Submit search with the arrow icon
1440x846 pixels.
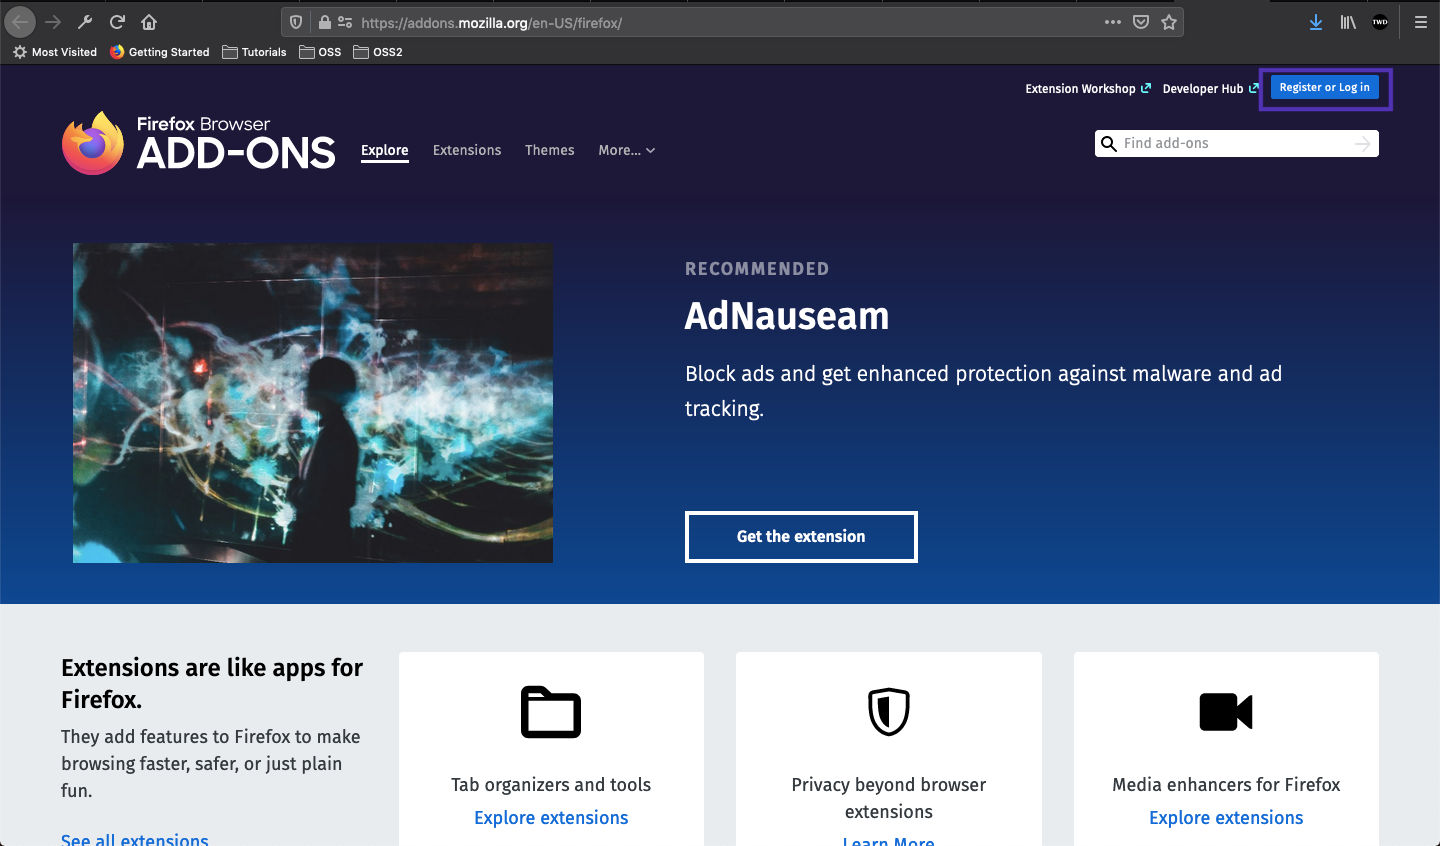[x=1362, y=144]
